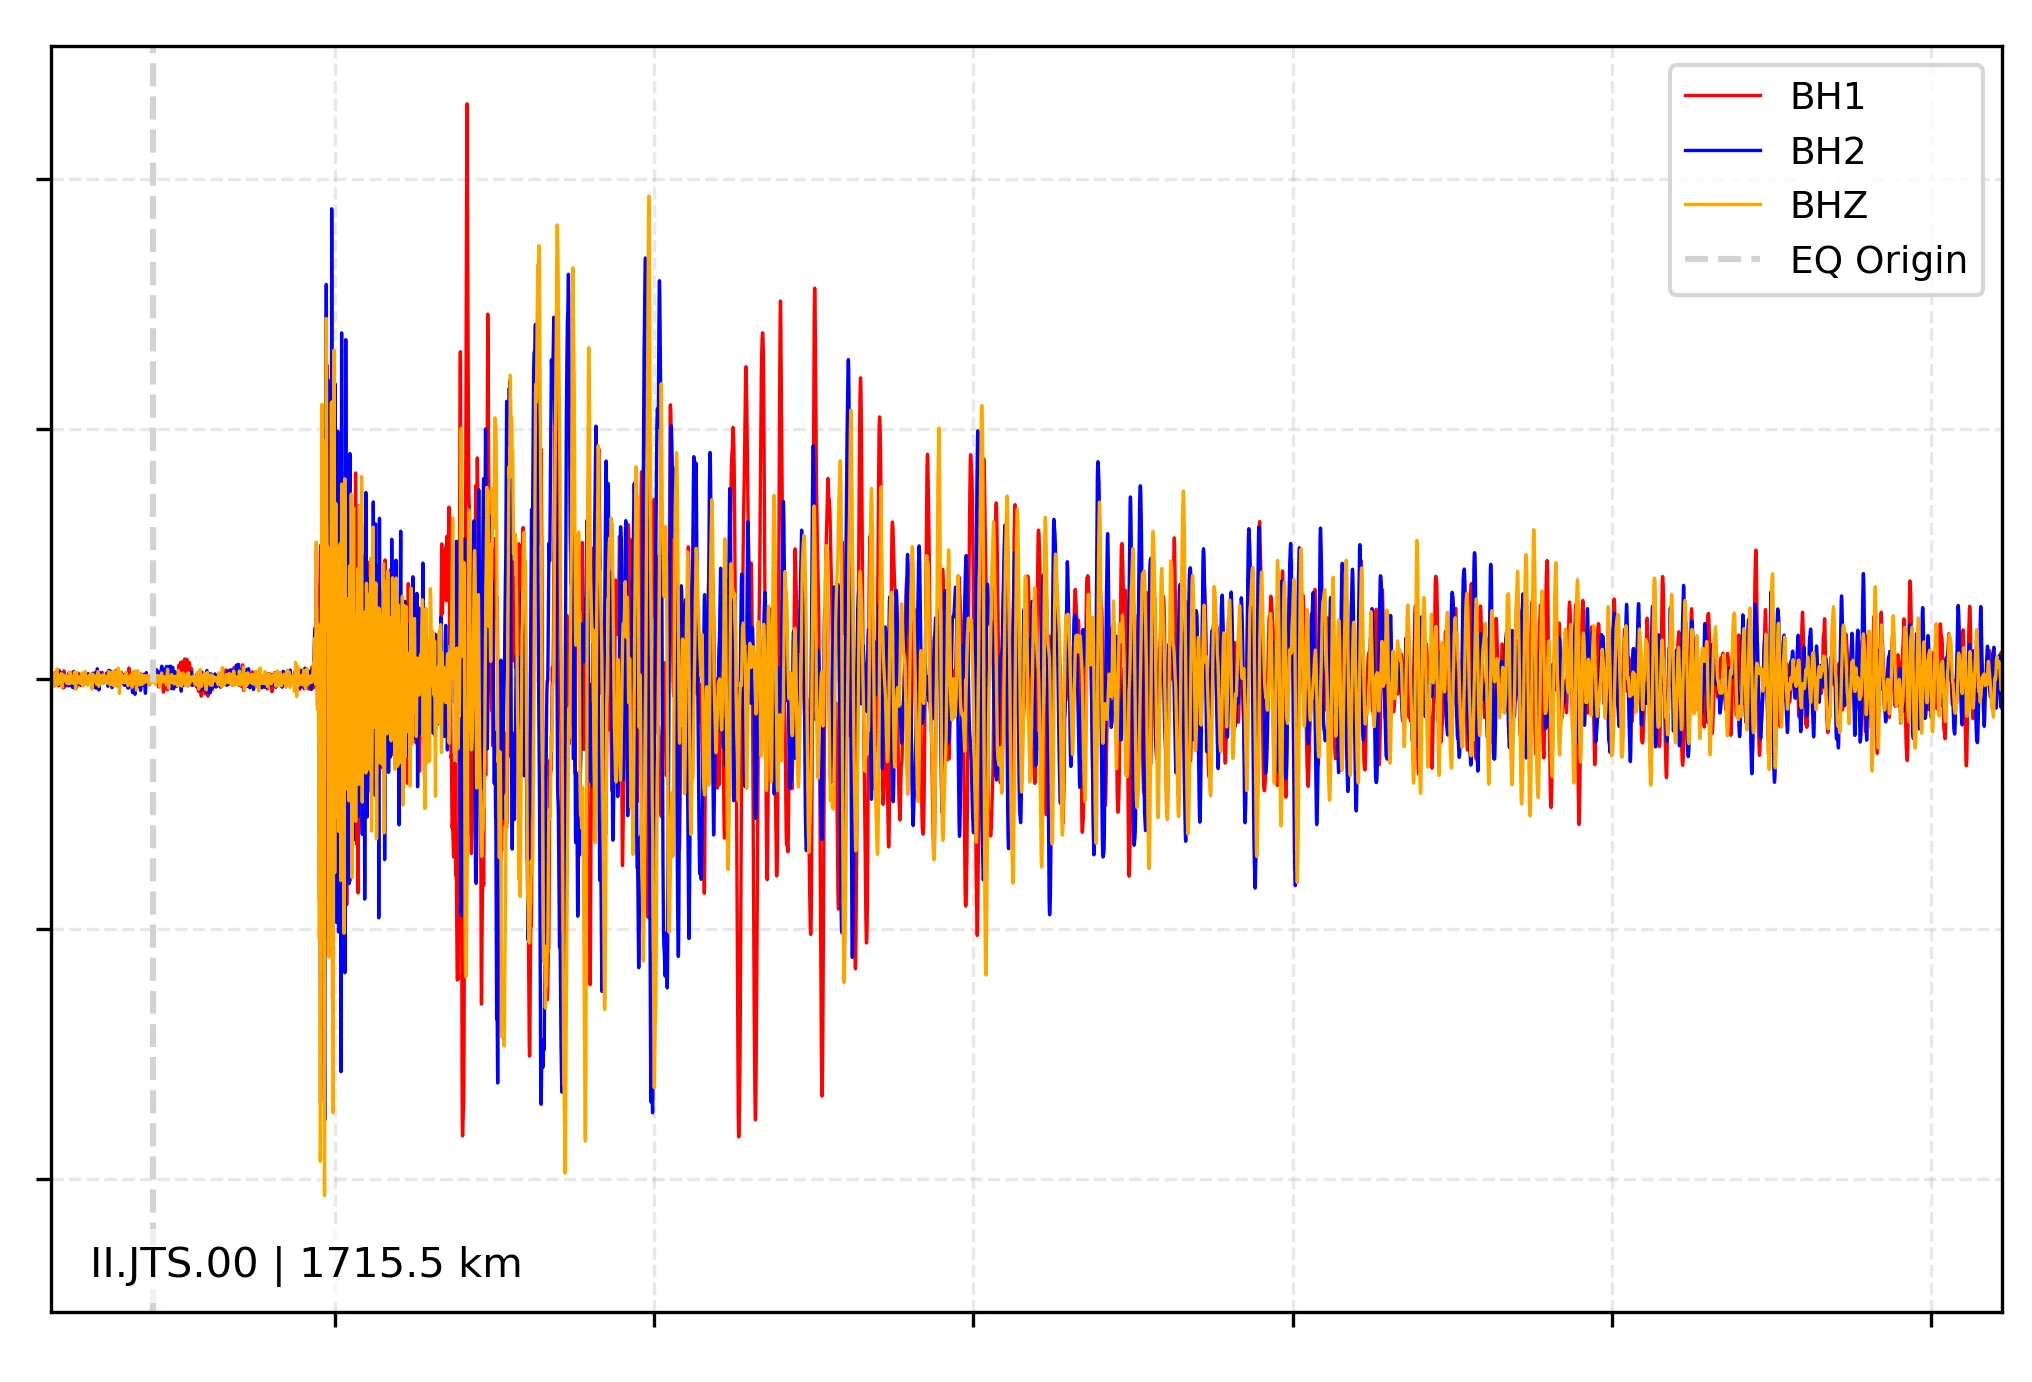Click the II.JTS.00 station distance annotation
The image size is (2032, 1382).
tap(306, 1263)
